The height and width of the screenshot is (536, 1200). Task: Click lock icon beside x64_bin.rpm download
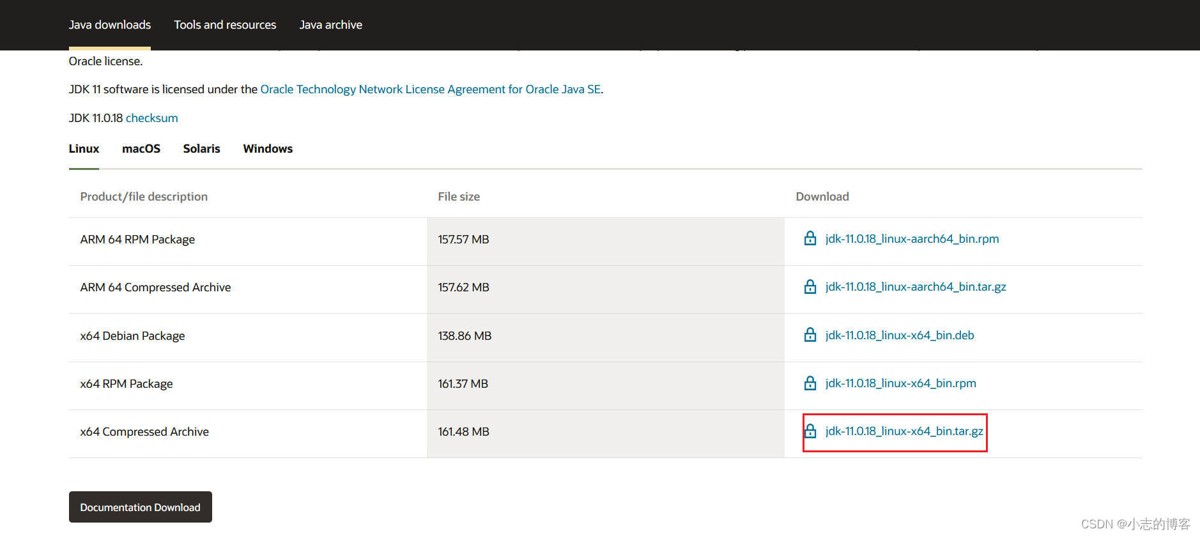coord(810,383)
